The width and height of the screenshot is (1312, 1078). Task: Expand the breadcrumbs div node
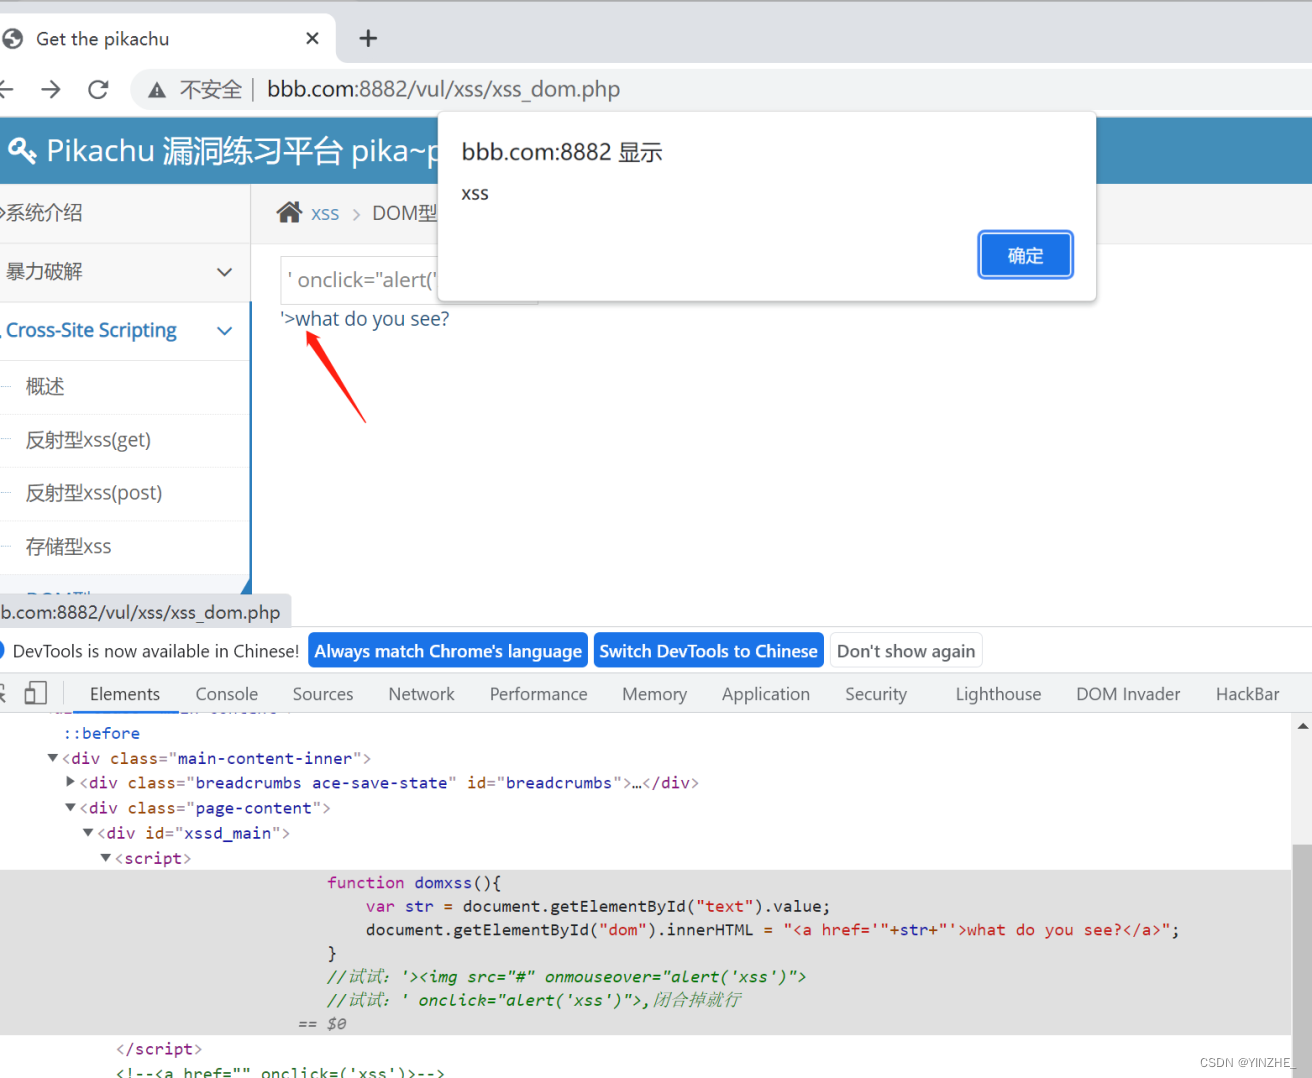pos(70,782)
